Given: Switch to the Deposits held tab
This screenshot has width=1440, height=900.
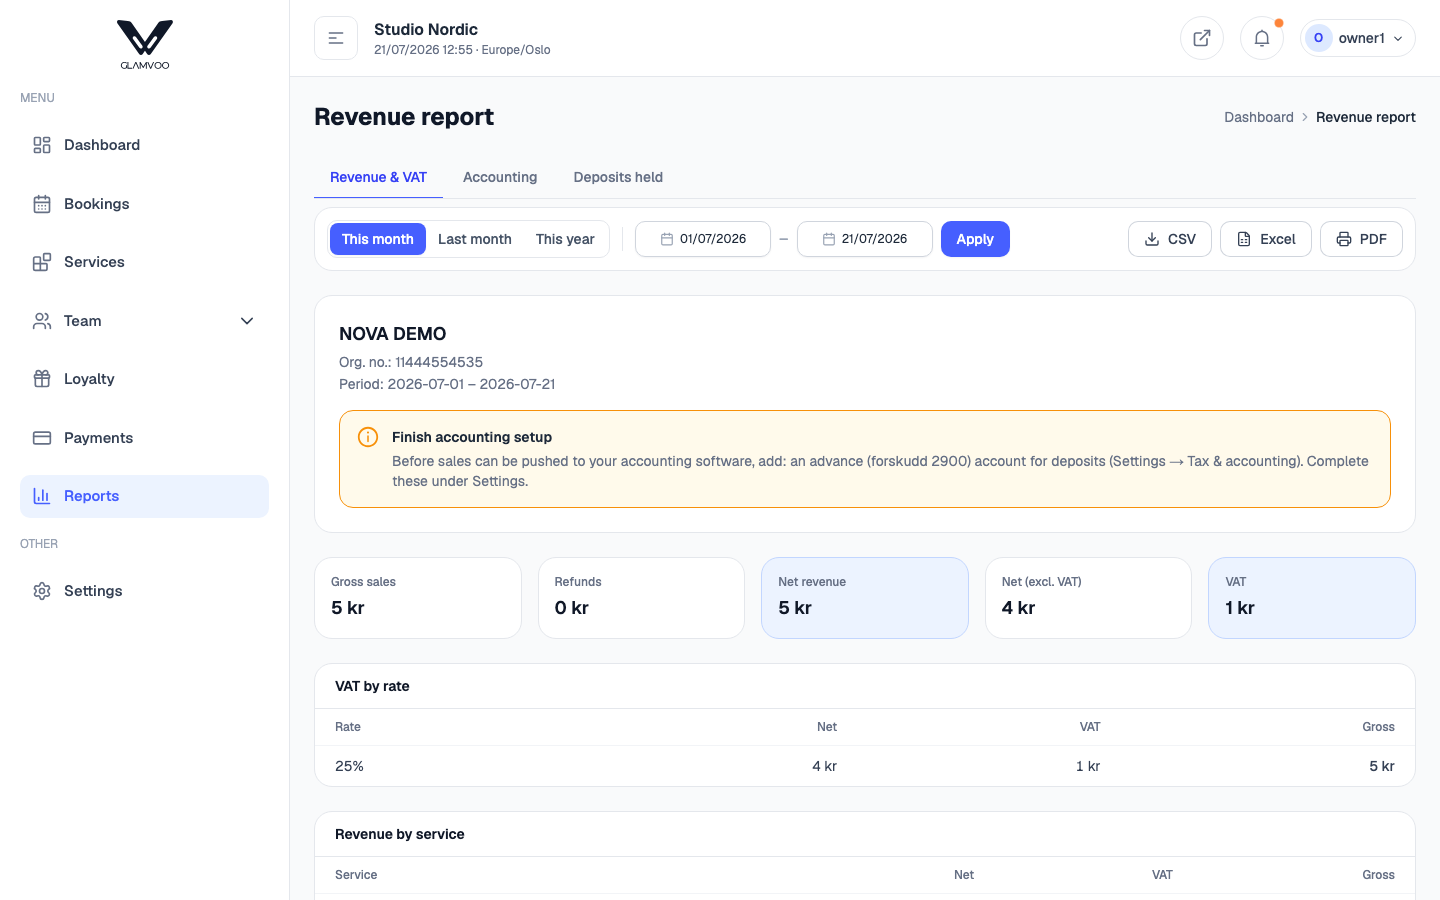Looking at the screenshot, I should (618, 177).
